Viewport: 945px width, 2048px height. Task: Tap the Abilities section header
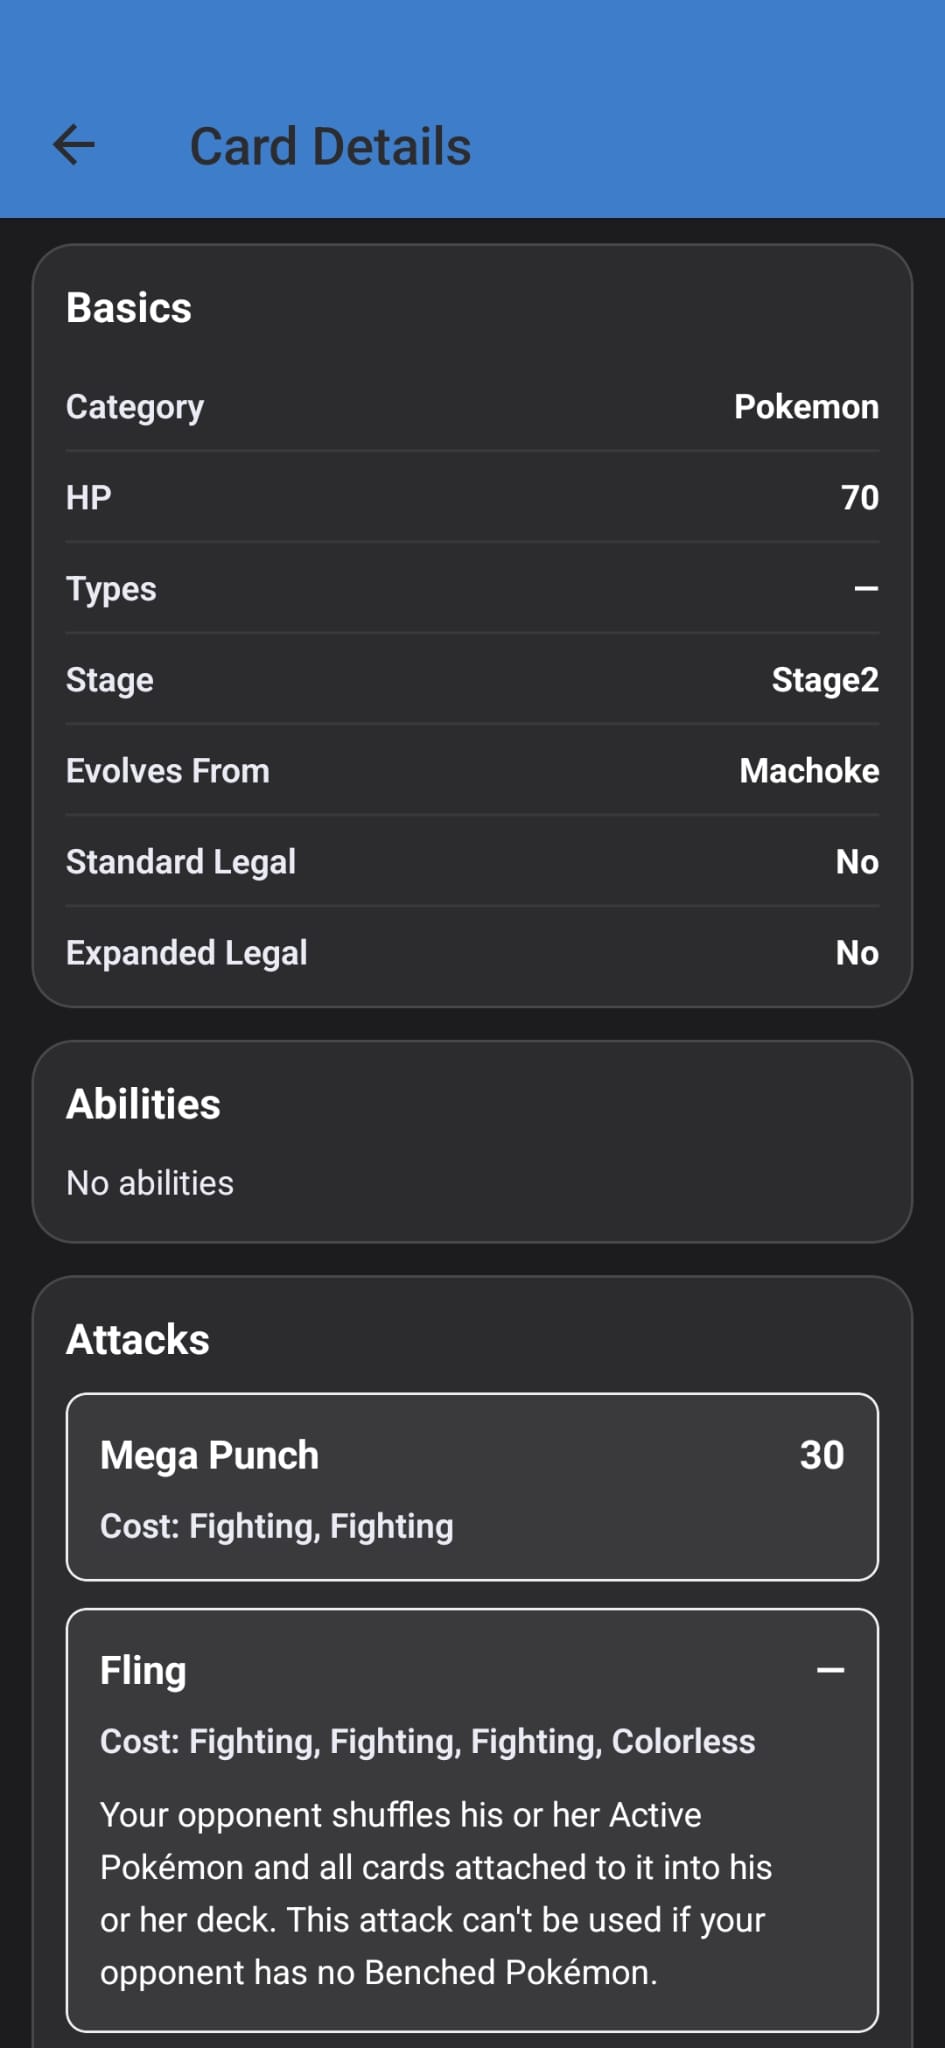click(x=143, y=1104)
